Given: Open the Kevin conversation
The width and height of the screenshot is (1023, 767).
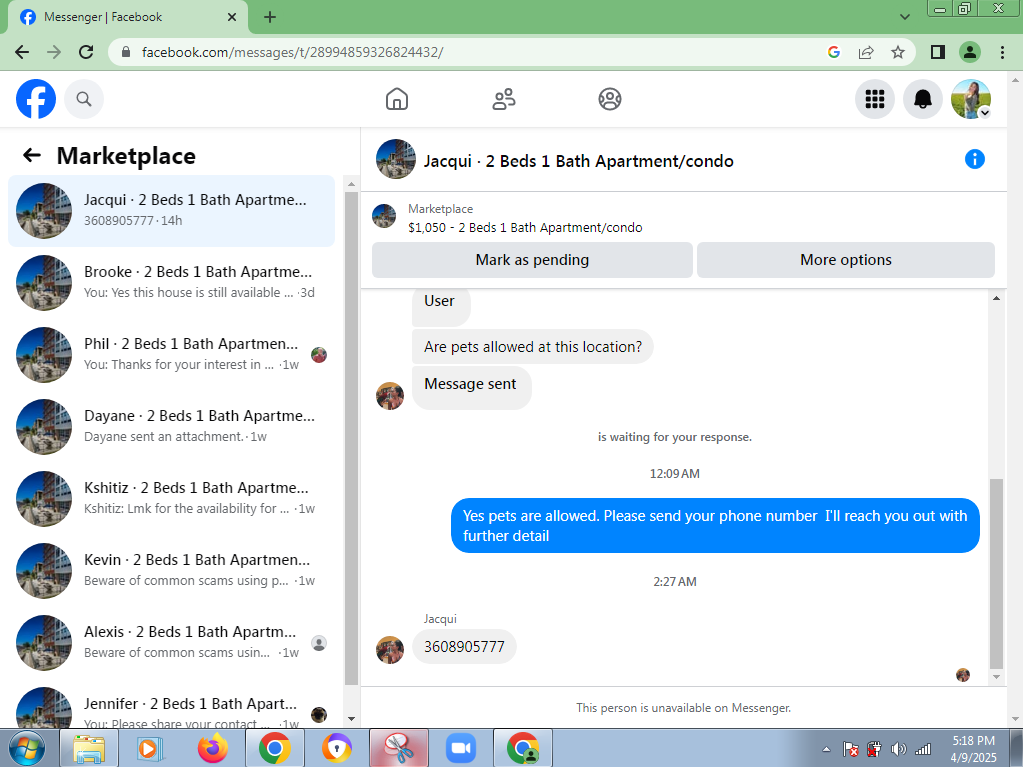Looking at the screenshot, I should coord(172,571).
